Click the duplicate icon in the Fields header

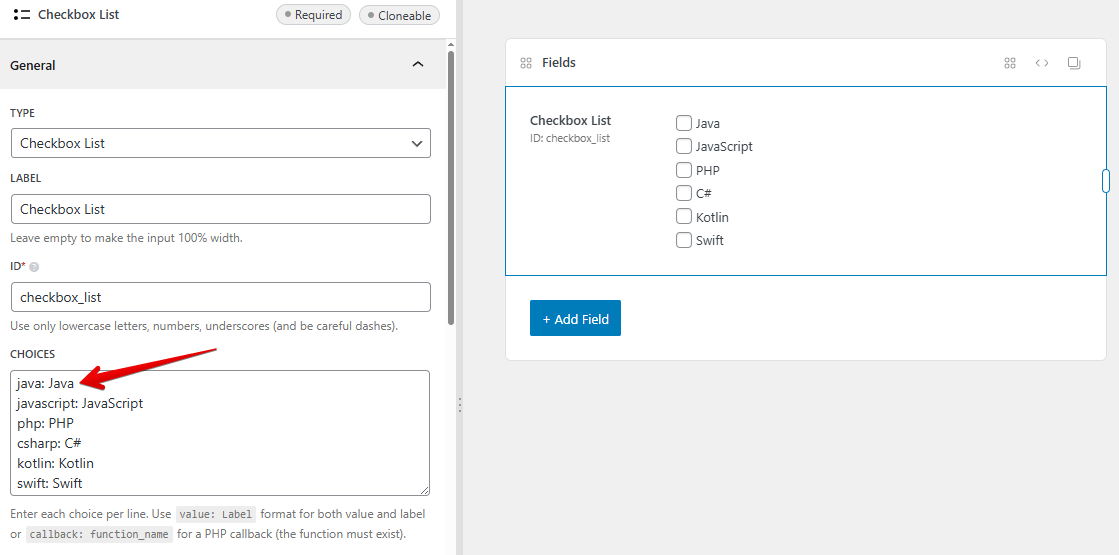(x=1074, y=63)
